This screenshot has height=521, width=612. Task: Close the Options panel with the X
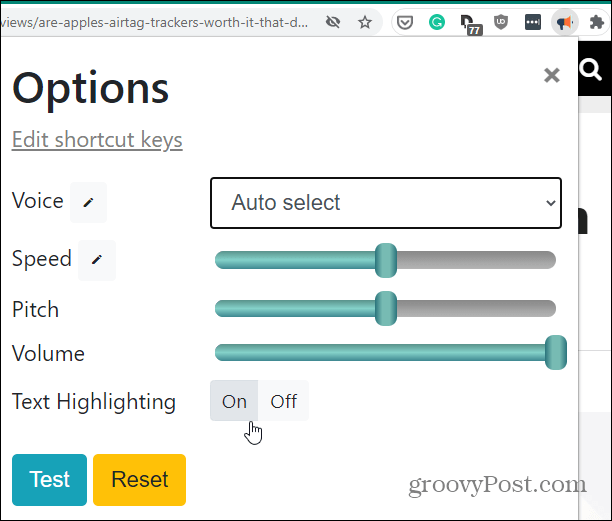(552, 75)
